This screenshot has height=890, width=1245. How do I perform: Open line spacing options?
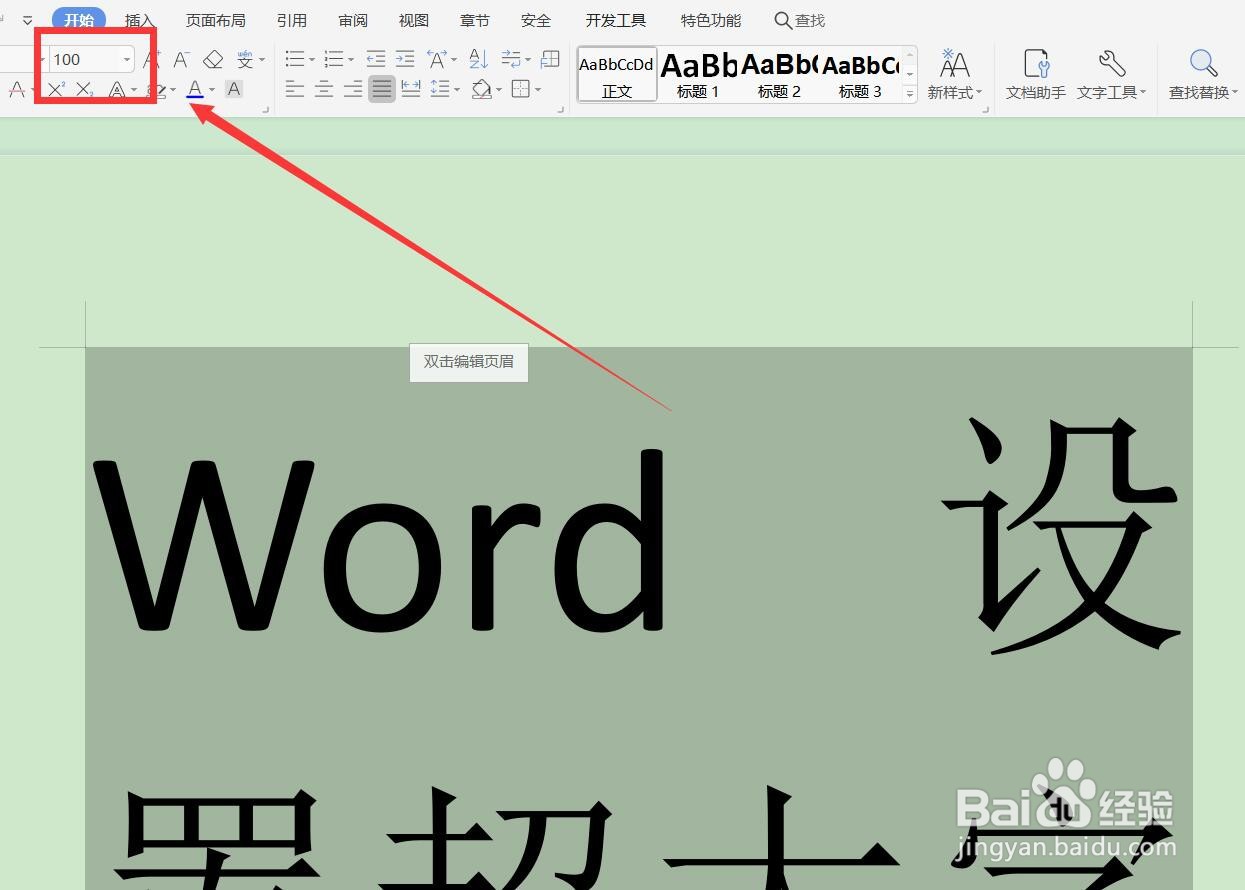click(440, 90)
